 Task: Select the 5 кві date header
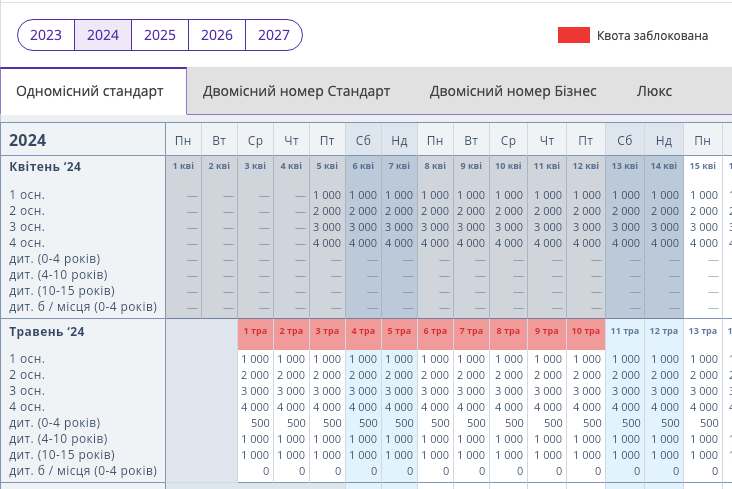point(327,166)
